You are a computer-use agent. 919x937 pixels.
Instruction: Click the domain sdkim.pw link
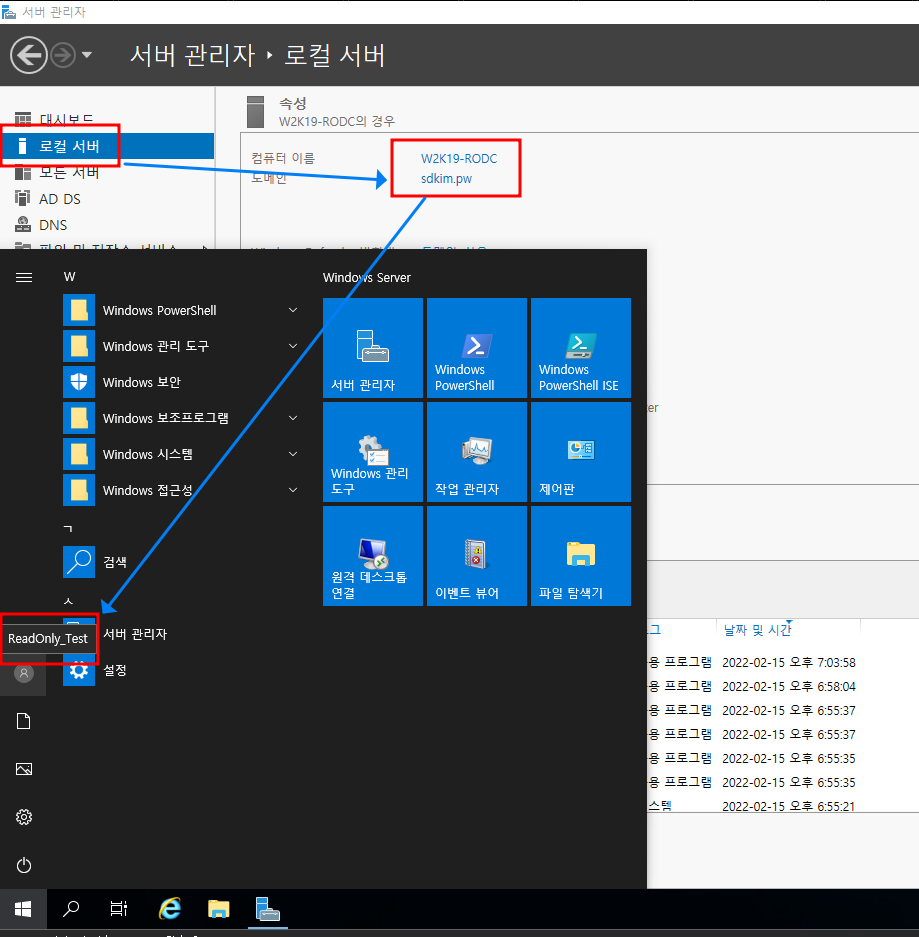click(446, 178)
